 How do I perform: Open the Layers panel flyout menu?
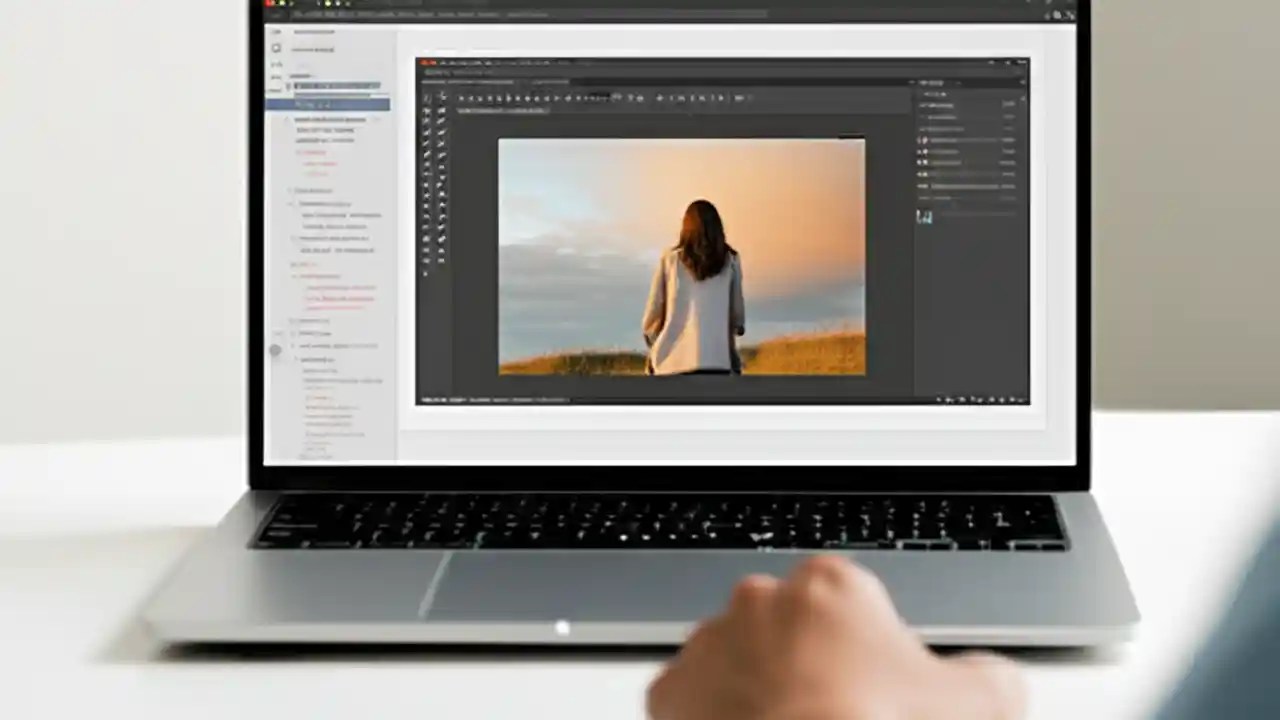click(x=1020, y=83)
